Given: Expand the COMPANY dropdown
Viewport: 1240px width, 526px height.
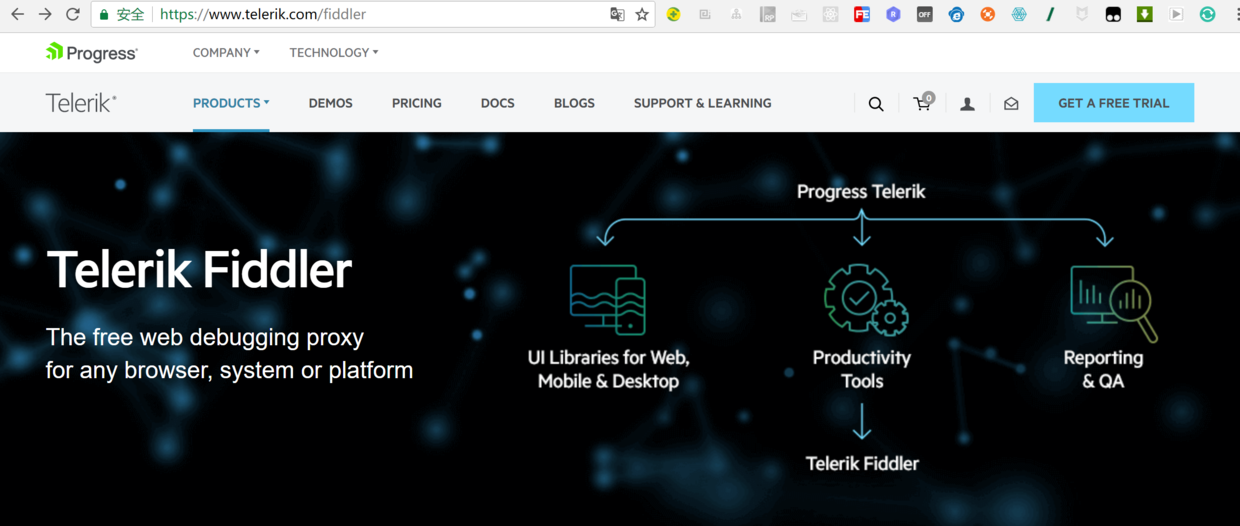Looking at the screenshot, I should tap(226, 52).
